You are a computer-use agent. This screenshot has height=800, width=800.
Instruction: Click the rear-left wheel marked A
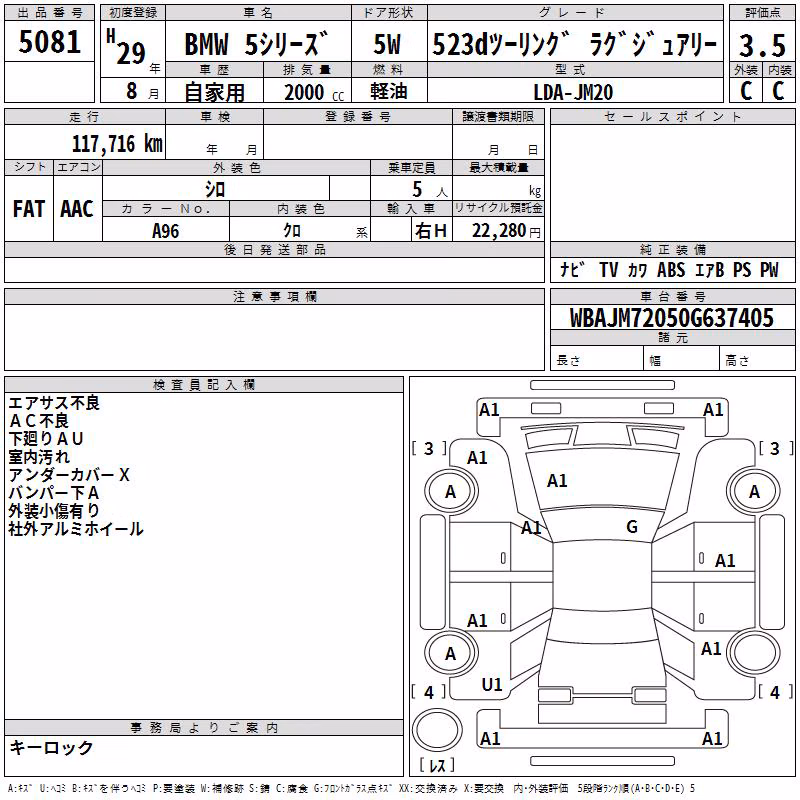tap(451, 653)
